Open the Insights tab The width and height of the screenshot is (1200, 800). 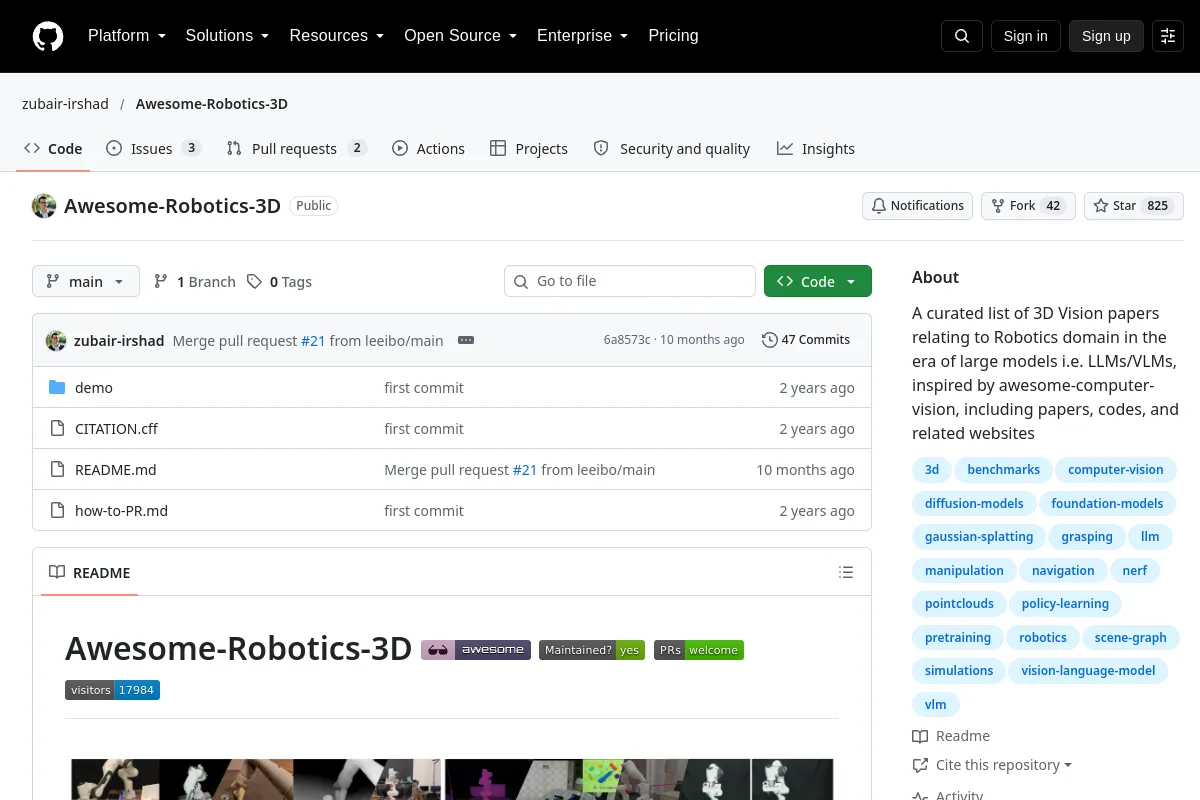(816, 149)
